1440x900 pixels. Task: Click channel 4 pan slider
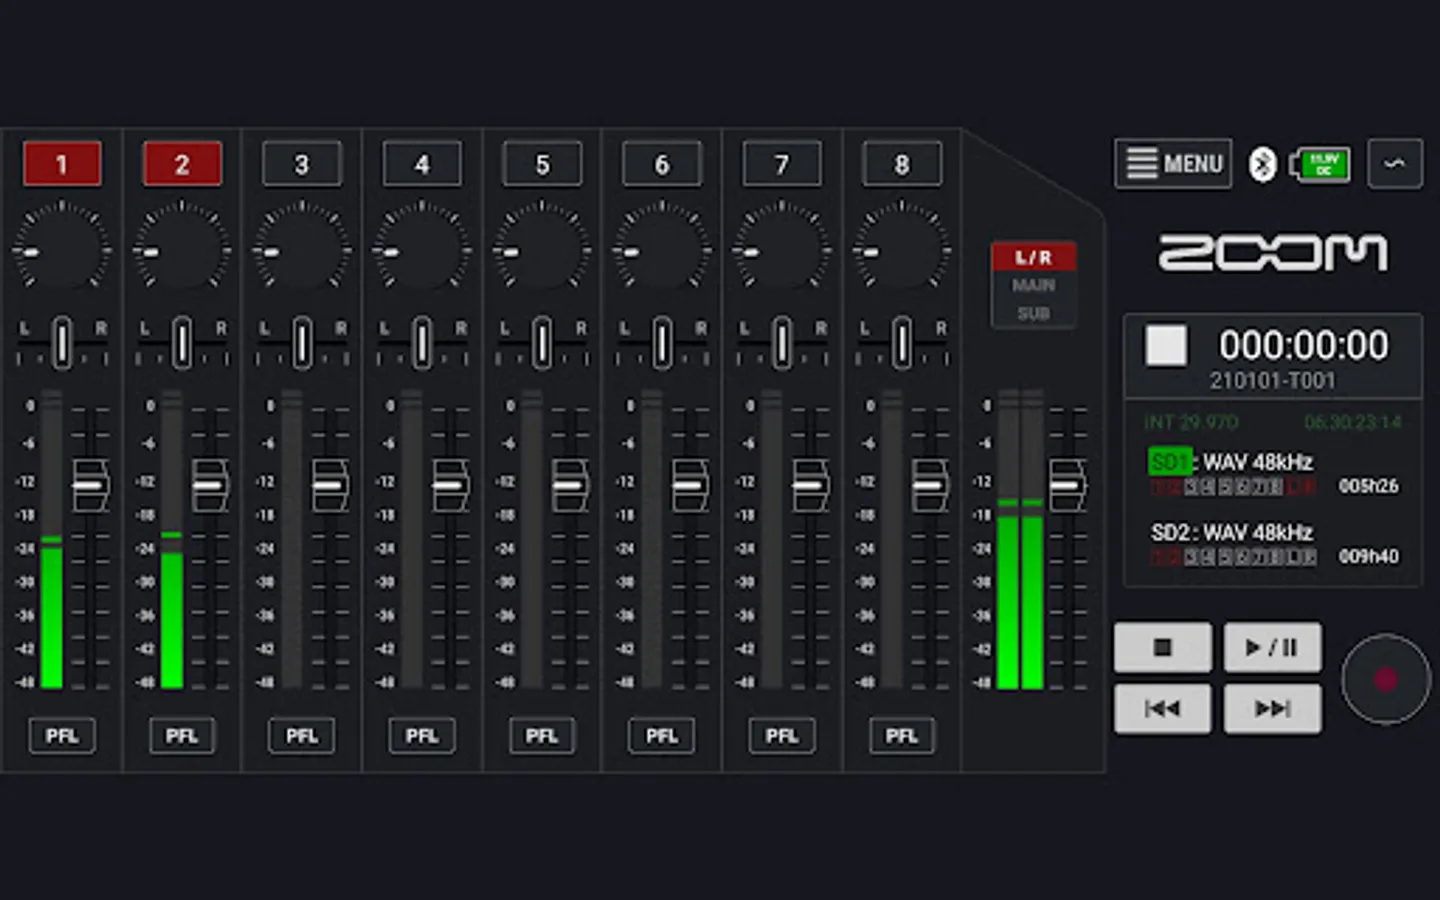coord(422,343)
